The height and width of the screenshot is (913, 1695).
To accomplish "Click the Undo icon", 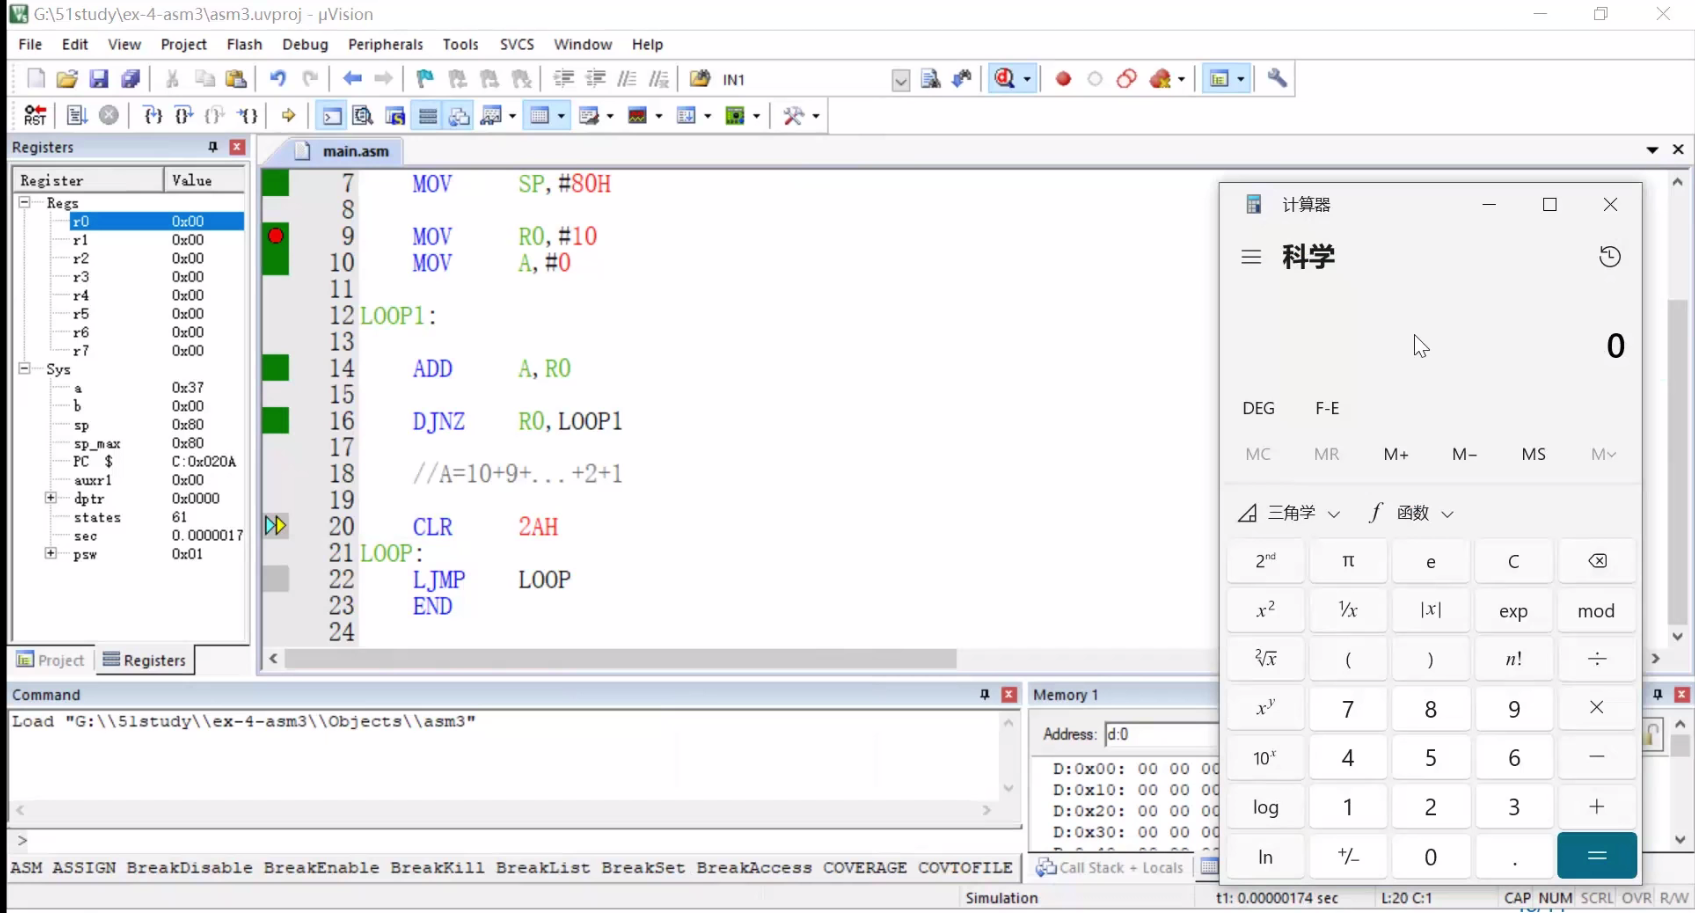I will (x=278, y=79).
